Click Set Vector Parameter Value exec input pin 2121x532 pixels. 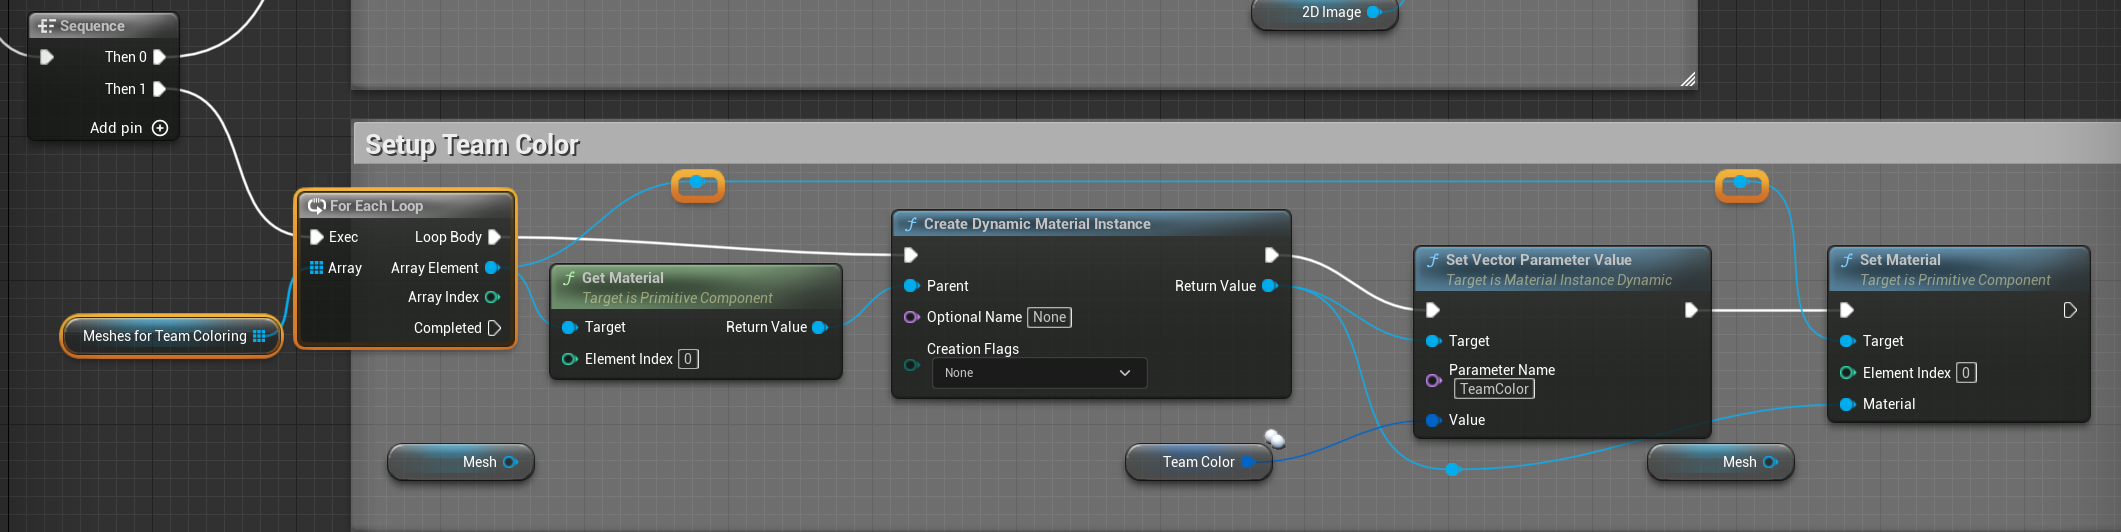coord(1433,310)
